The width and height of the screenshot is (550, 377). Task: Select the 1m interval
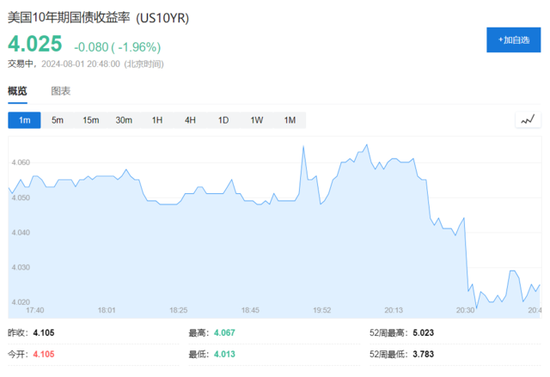(25, 120)
